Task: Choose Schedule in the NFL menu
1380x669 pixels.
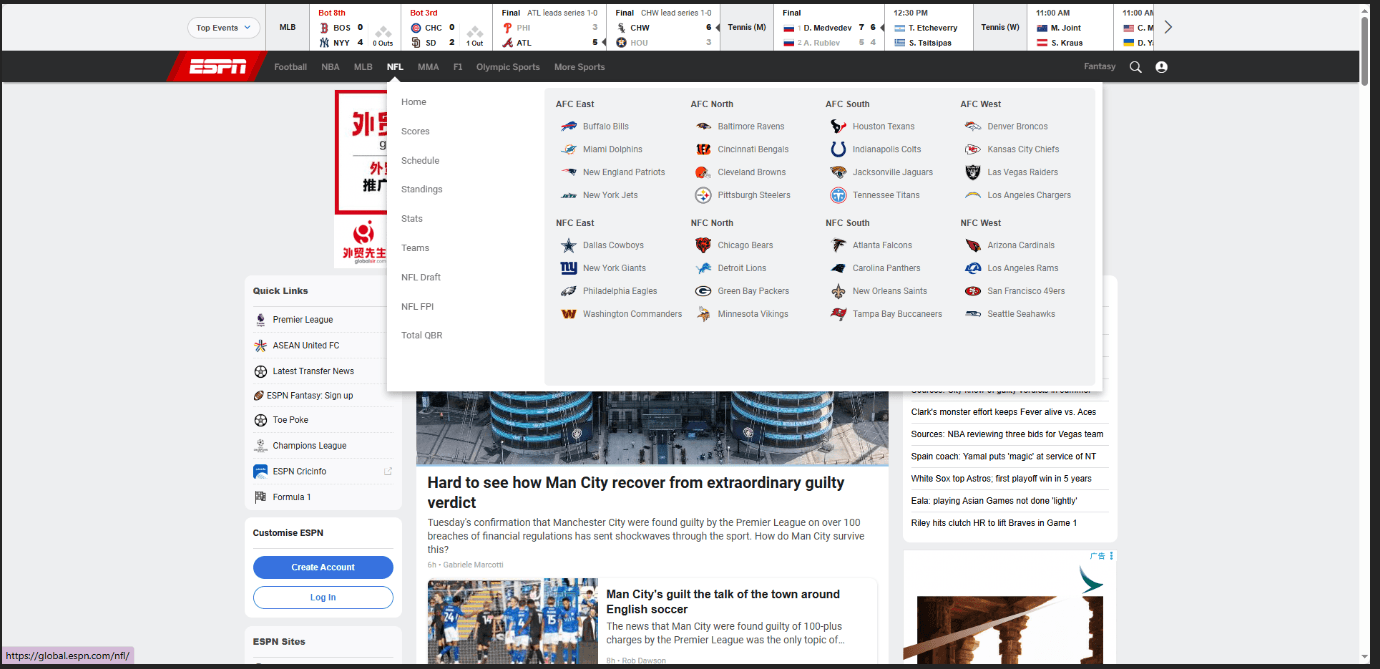Action: [x=420, y=160]
